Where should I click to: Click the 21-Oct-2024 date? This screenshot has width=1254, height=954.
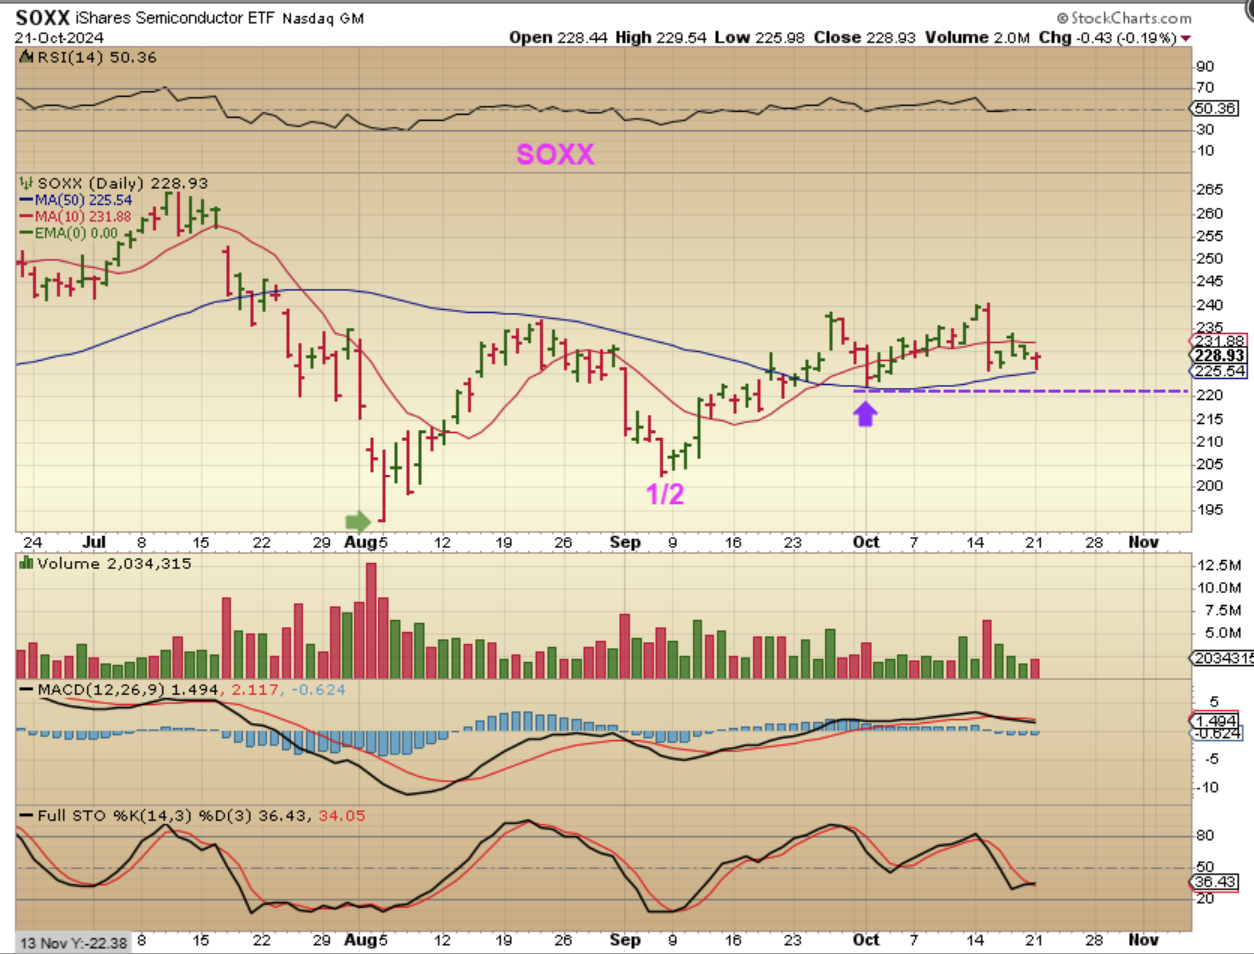[x=59, y=37]
